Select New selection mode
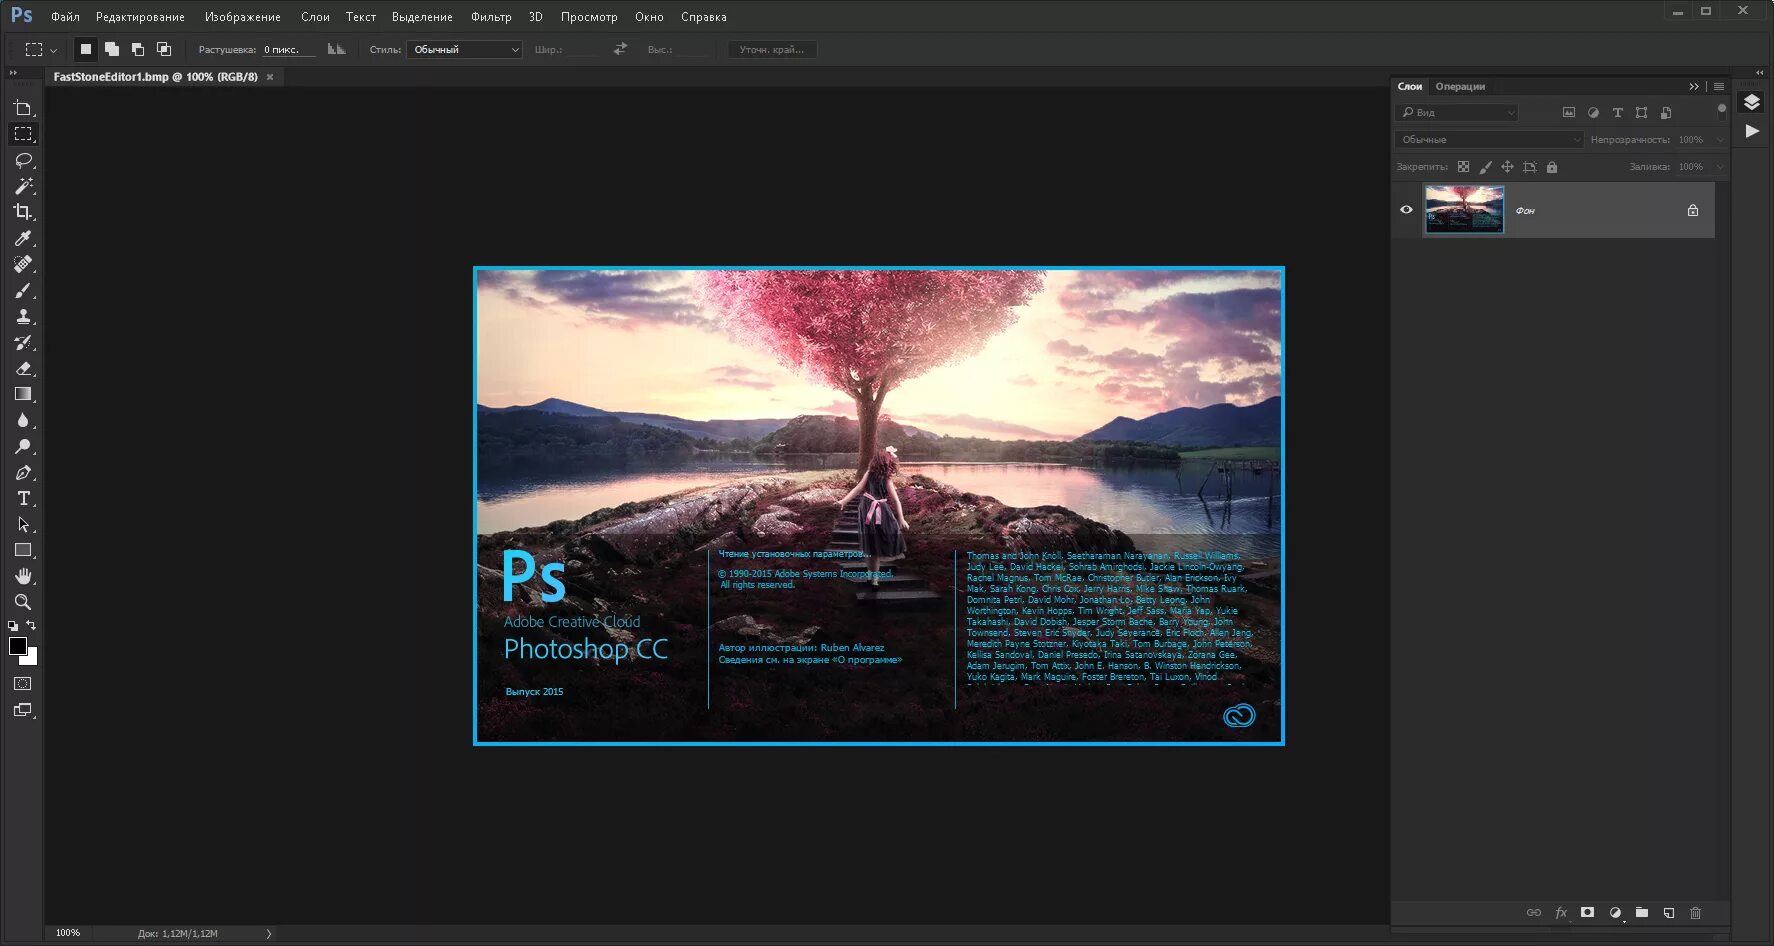Viewport: 1774px width, 946px height. [86, 49]
